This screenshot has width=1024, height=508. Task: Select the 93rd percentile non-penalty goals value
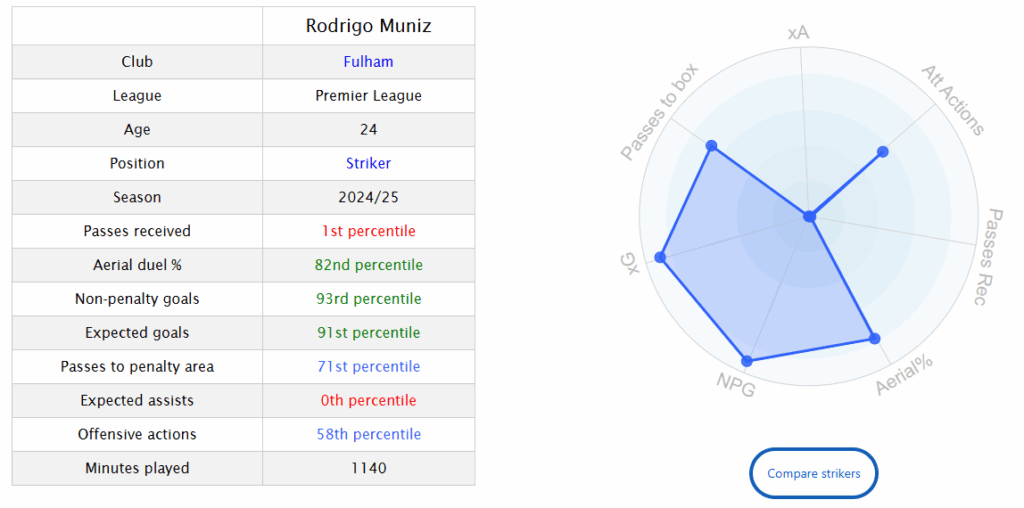click(368, 299)
